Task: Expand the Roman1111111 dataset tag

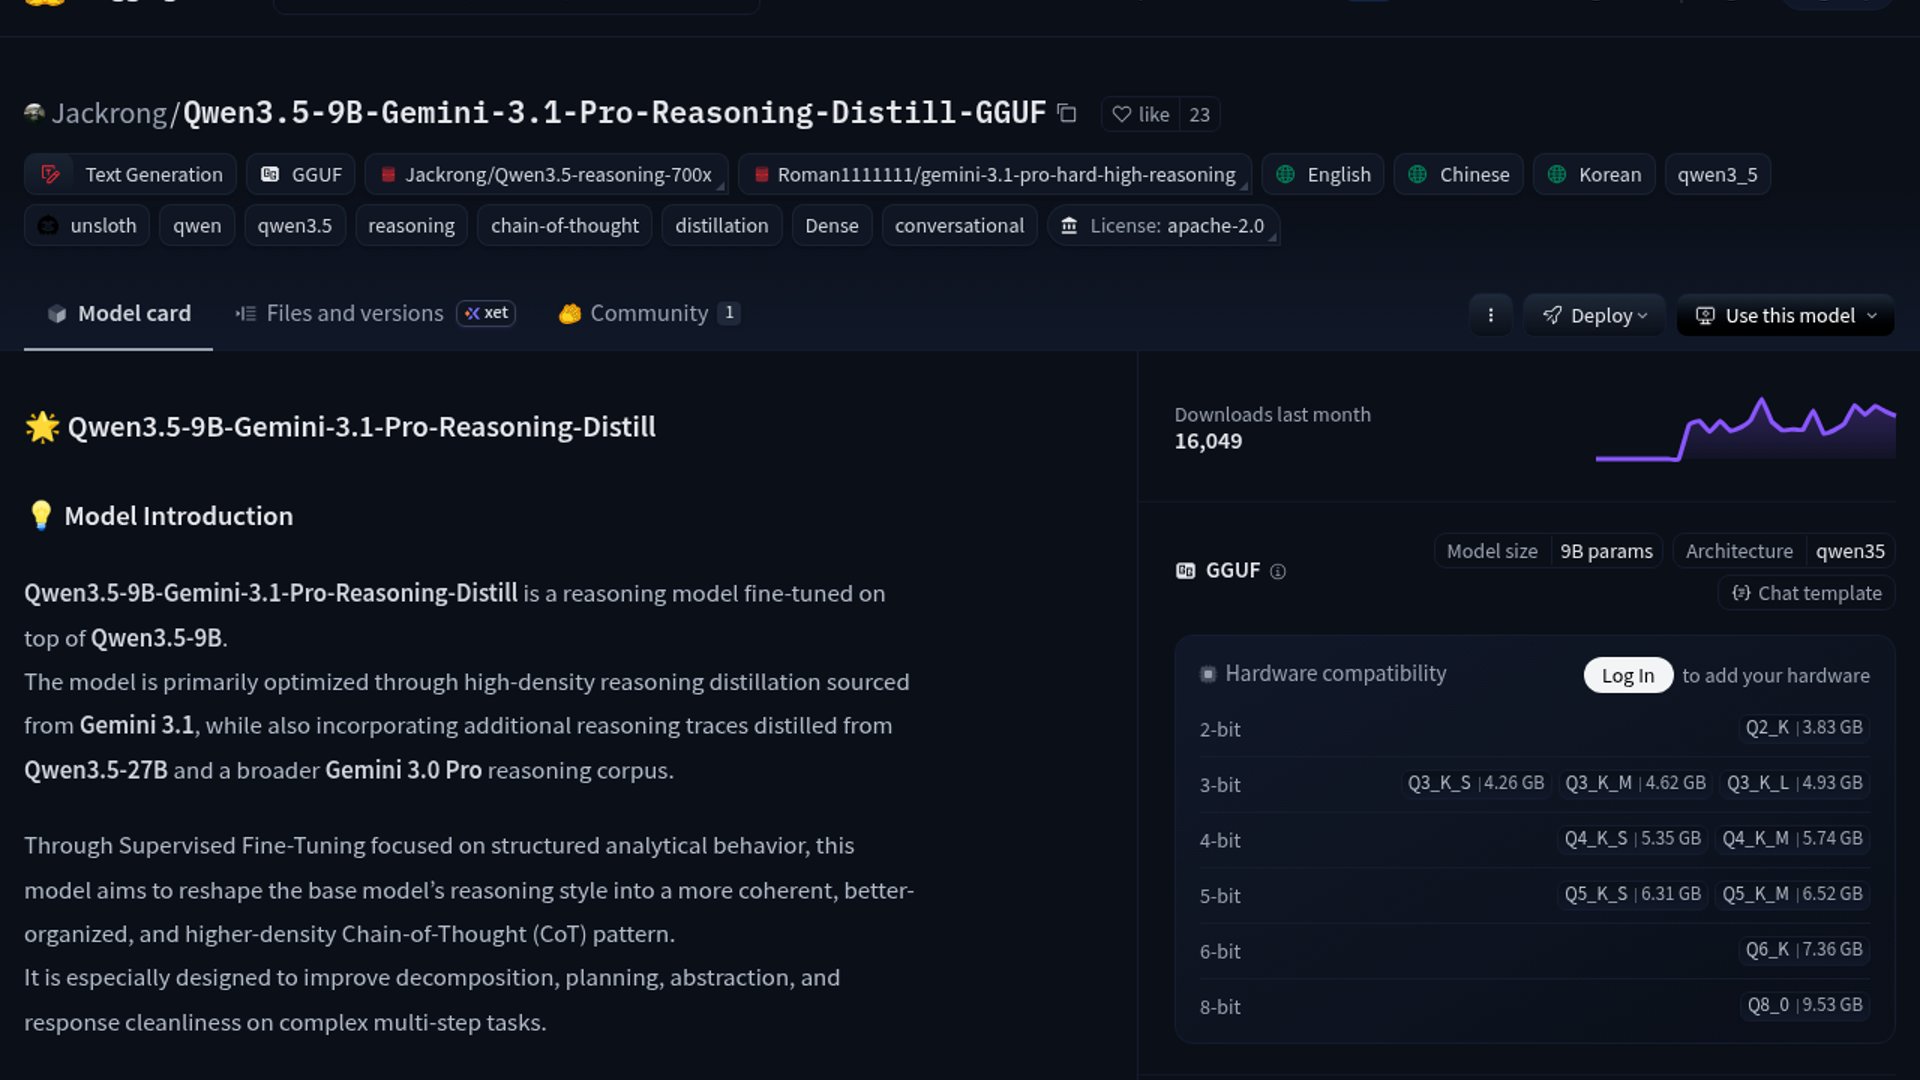Action: [1243, 185]
